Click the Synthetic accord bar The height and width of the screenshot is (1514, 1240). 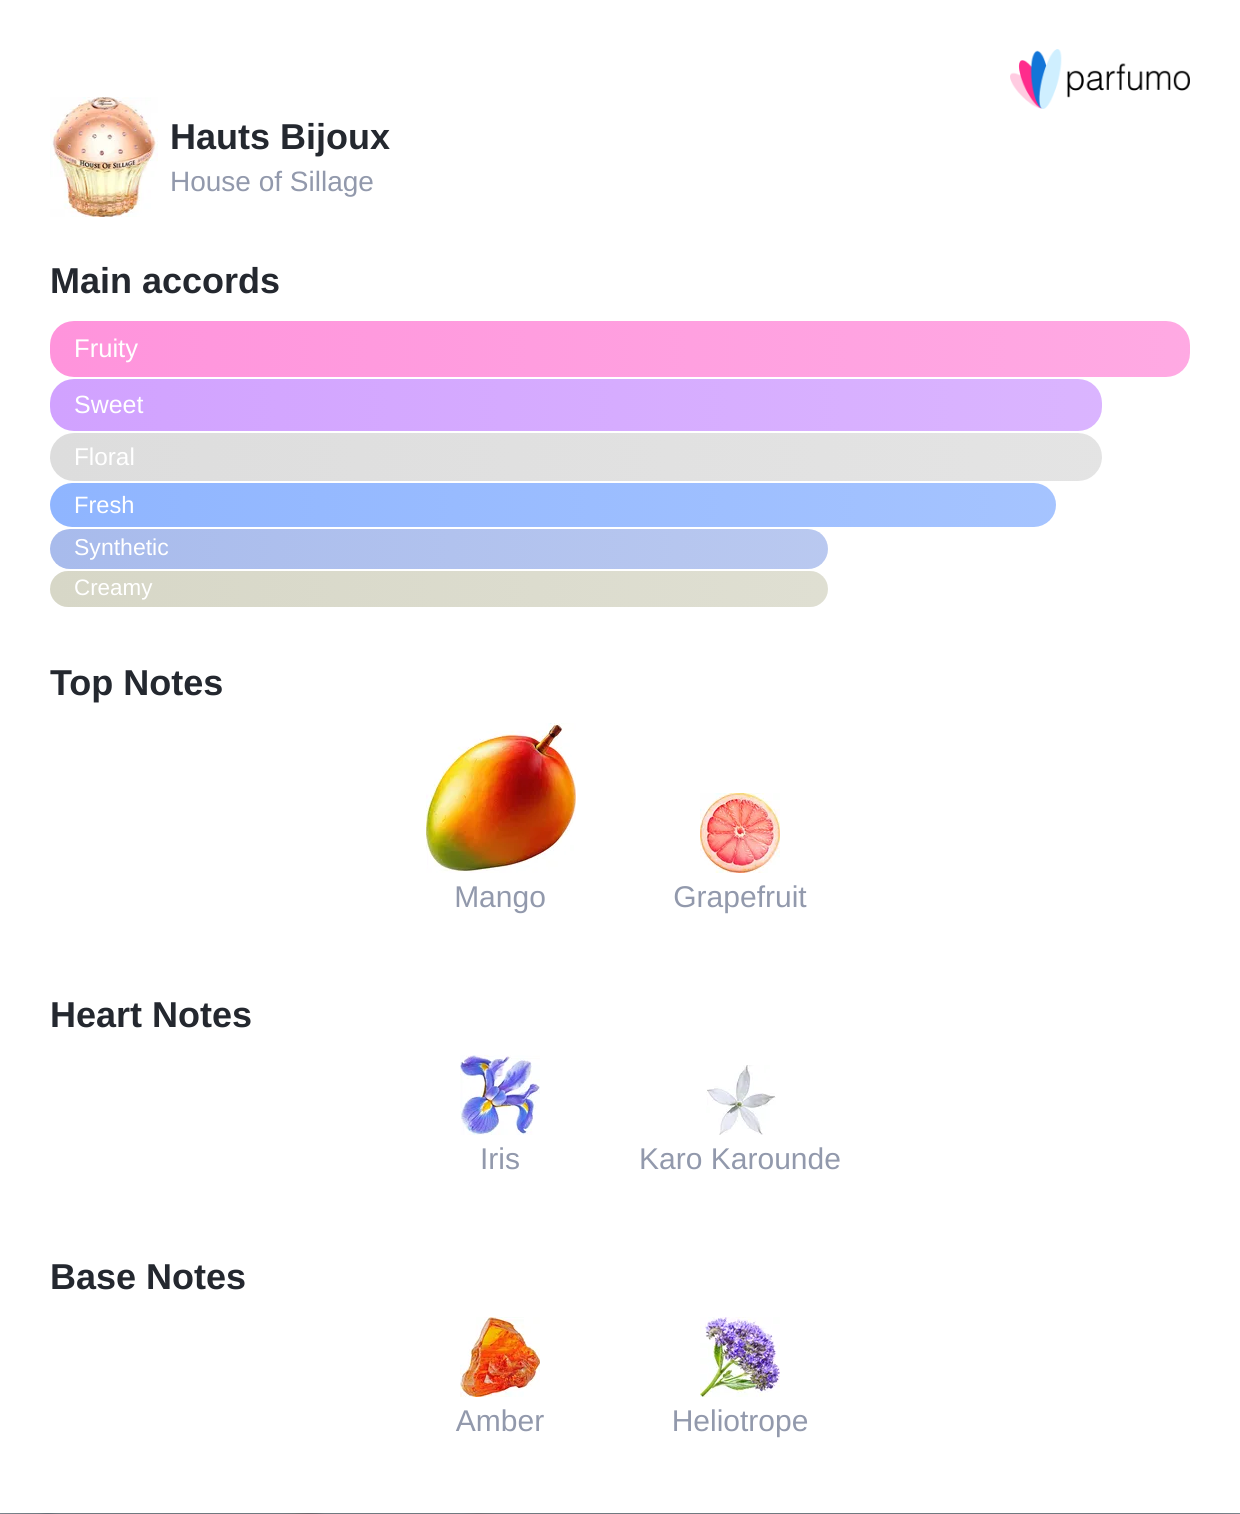coord(438,548)
